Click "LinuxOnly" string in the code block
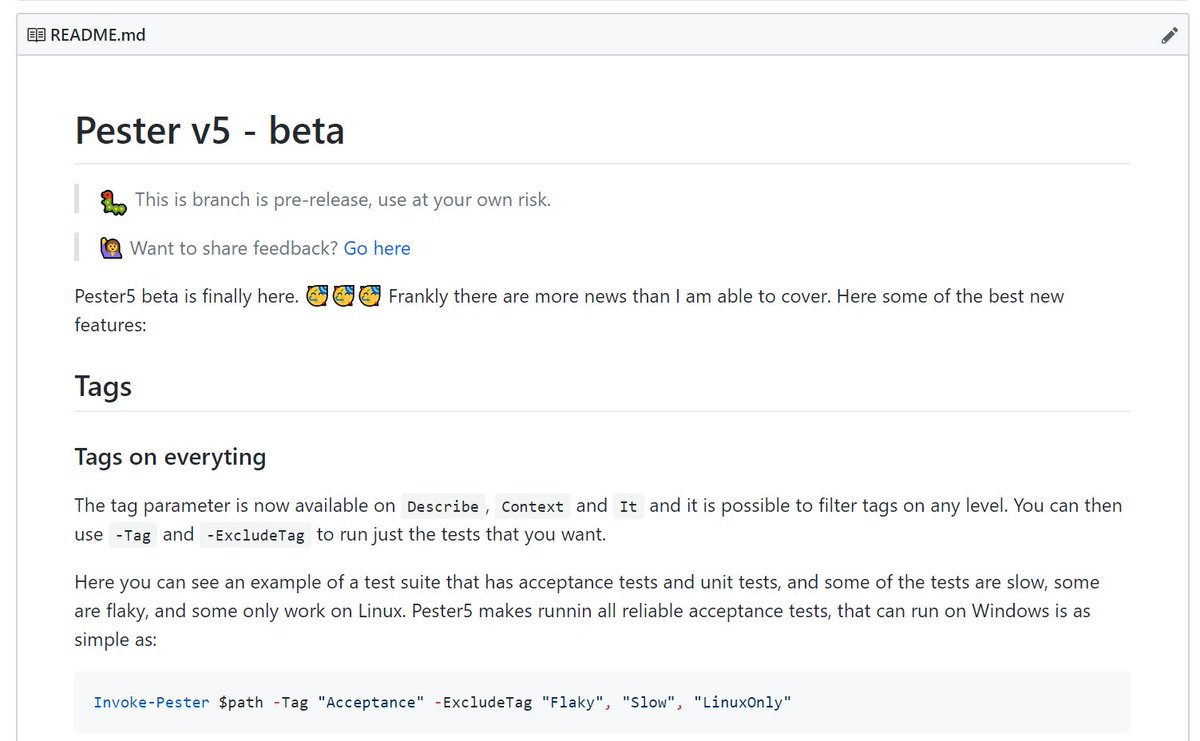The height and width of the screenshot is (741, 1200). pos(741,702)
